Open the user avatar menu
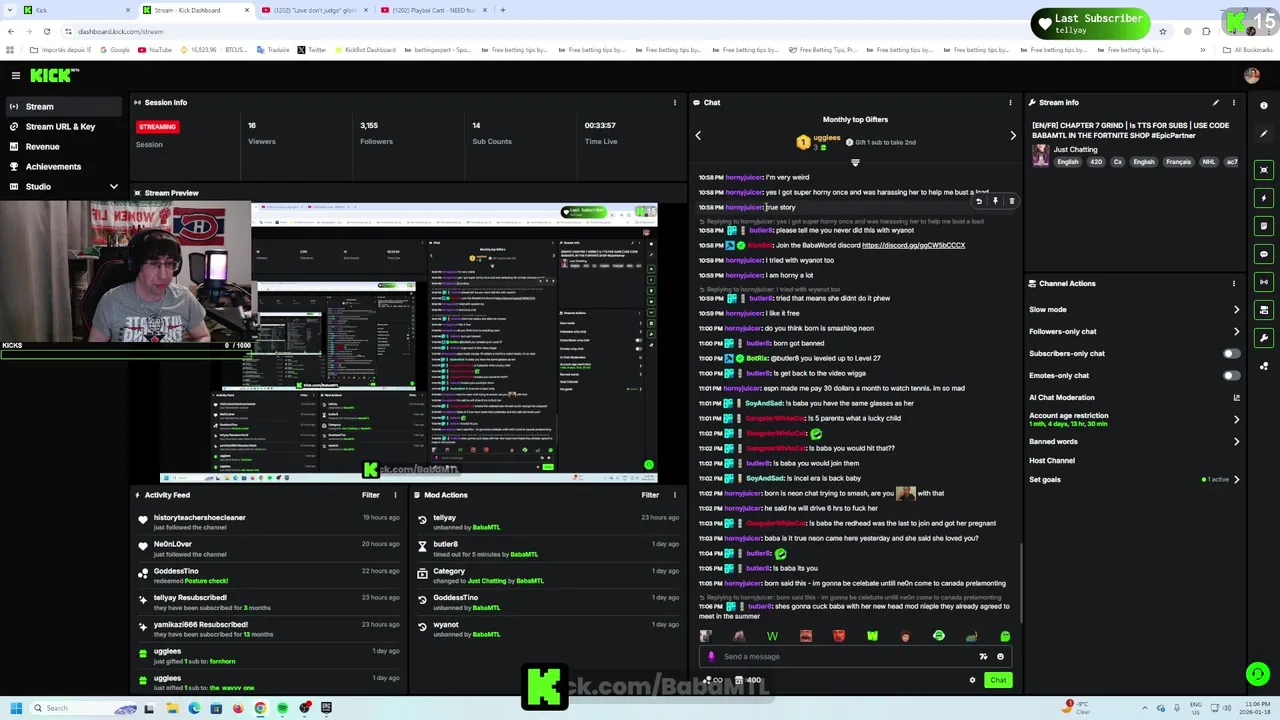Screen dimensions: 1280x720 tap(1252, 75)
